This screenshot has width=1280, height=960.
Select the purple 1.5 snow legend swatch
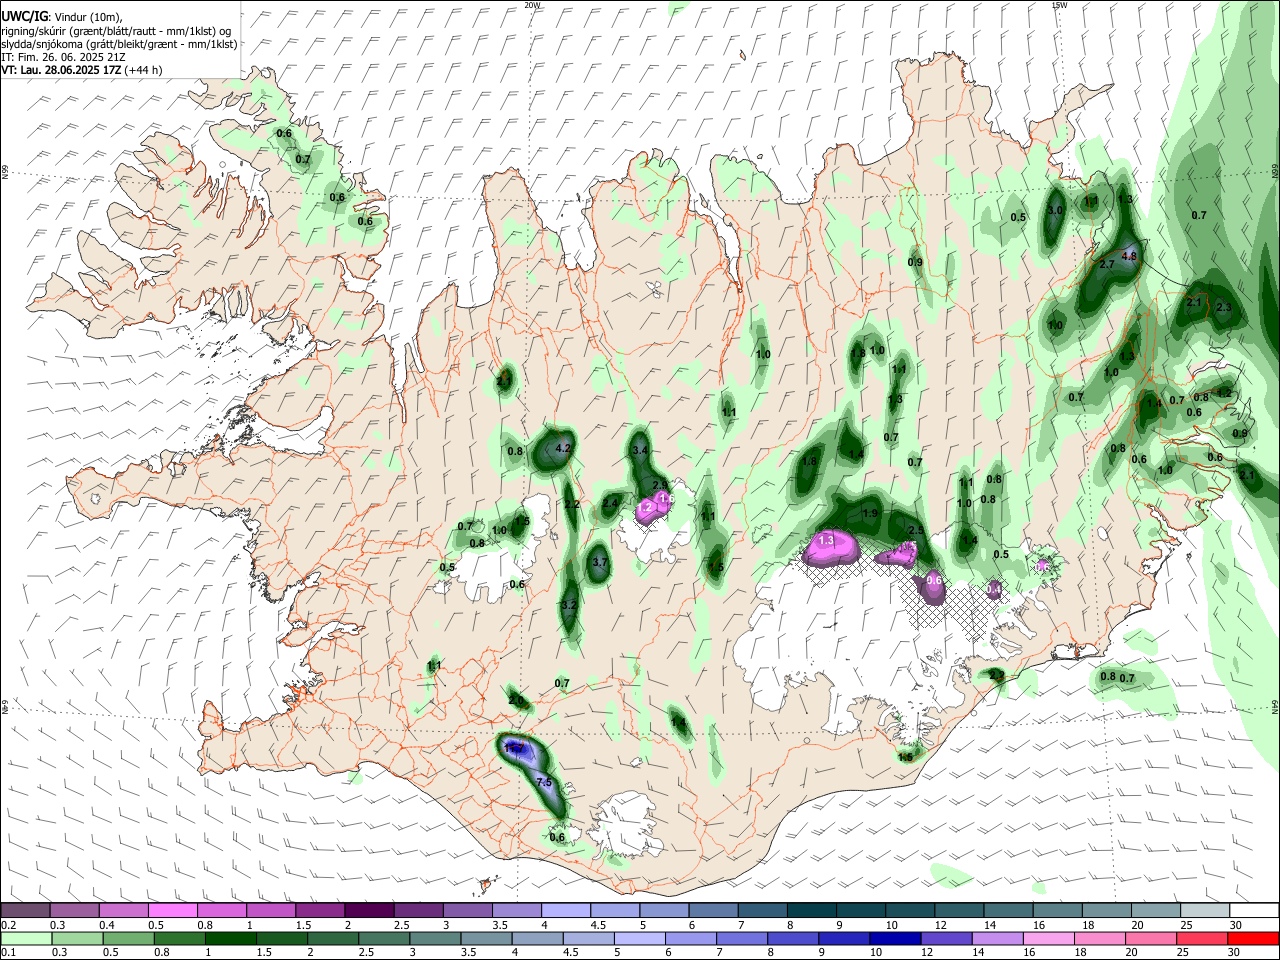(x=320, y=911)
